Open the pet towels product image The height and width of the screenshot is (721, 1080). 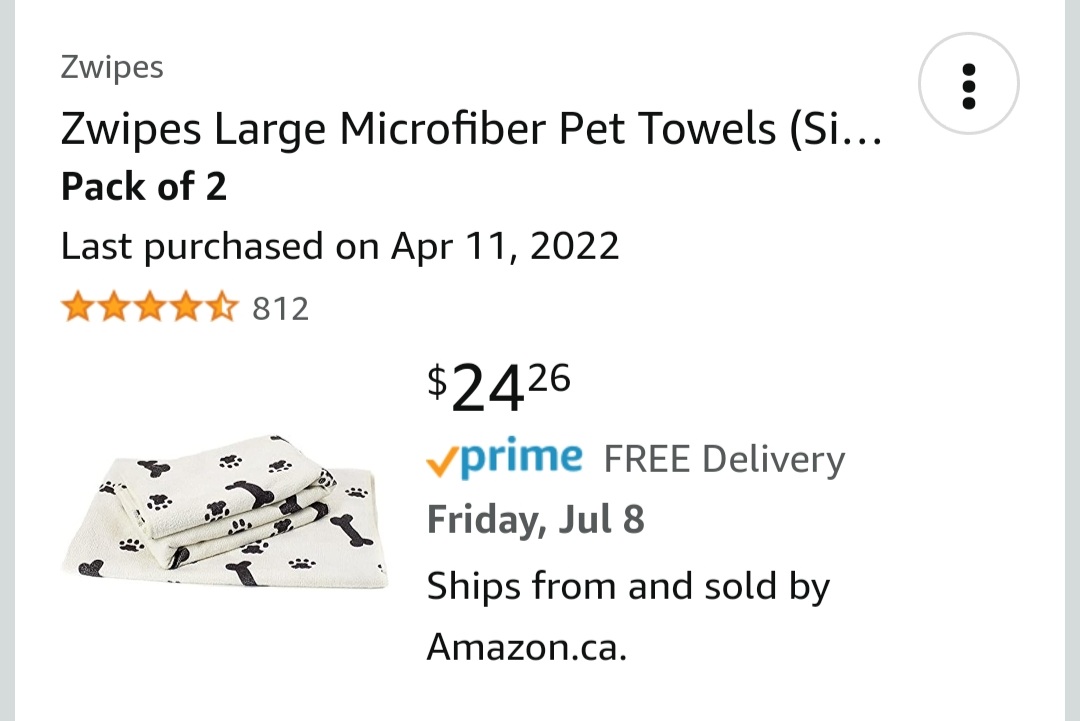point(223,513)
